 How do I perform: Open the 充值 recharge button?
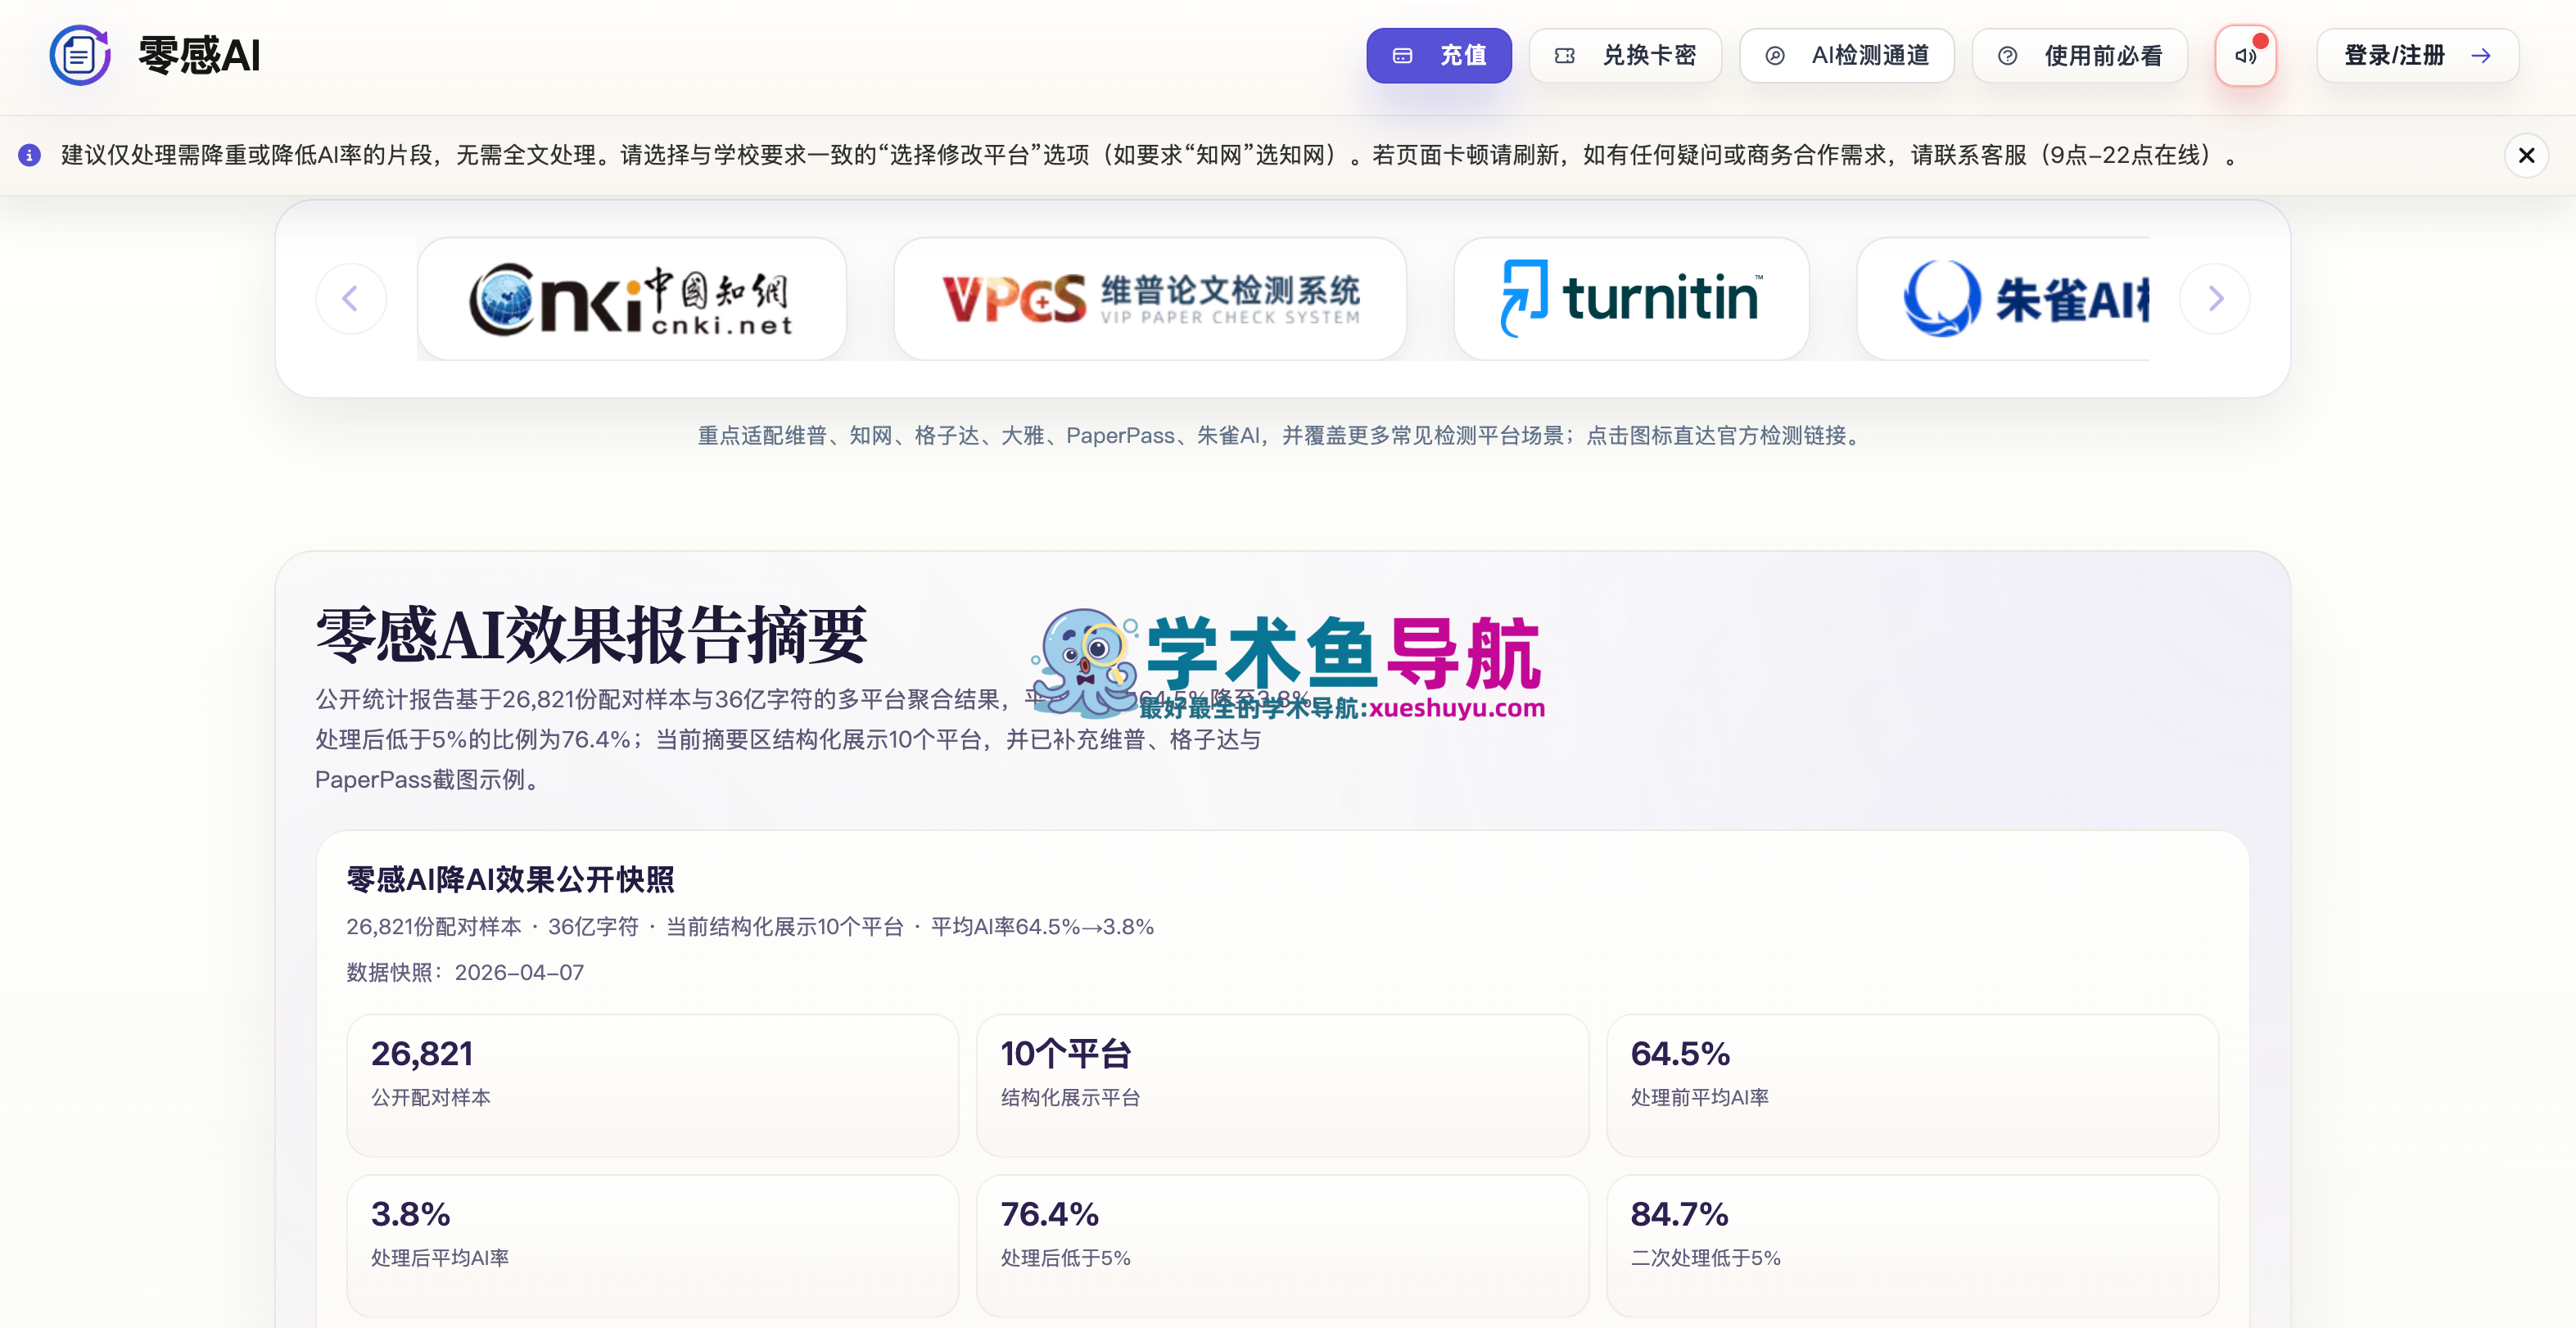1438,55
